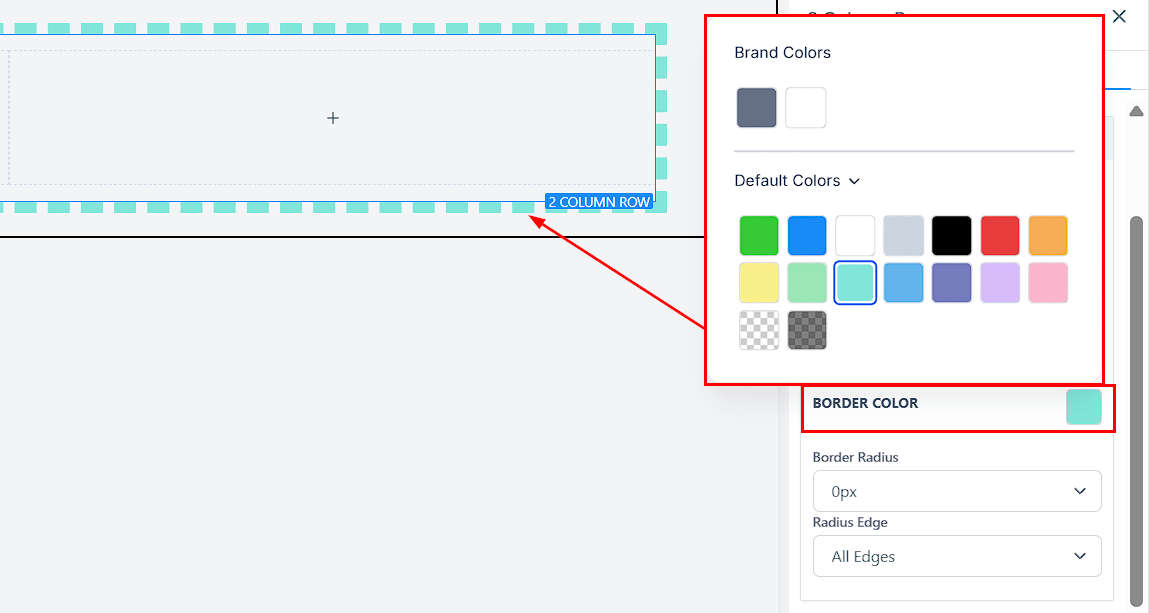Image resolution: width=1149 pixels, height=613 pixels.
Task: Open the Radius Edge dropdown
Action: [957, 556]
